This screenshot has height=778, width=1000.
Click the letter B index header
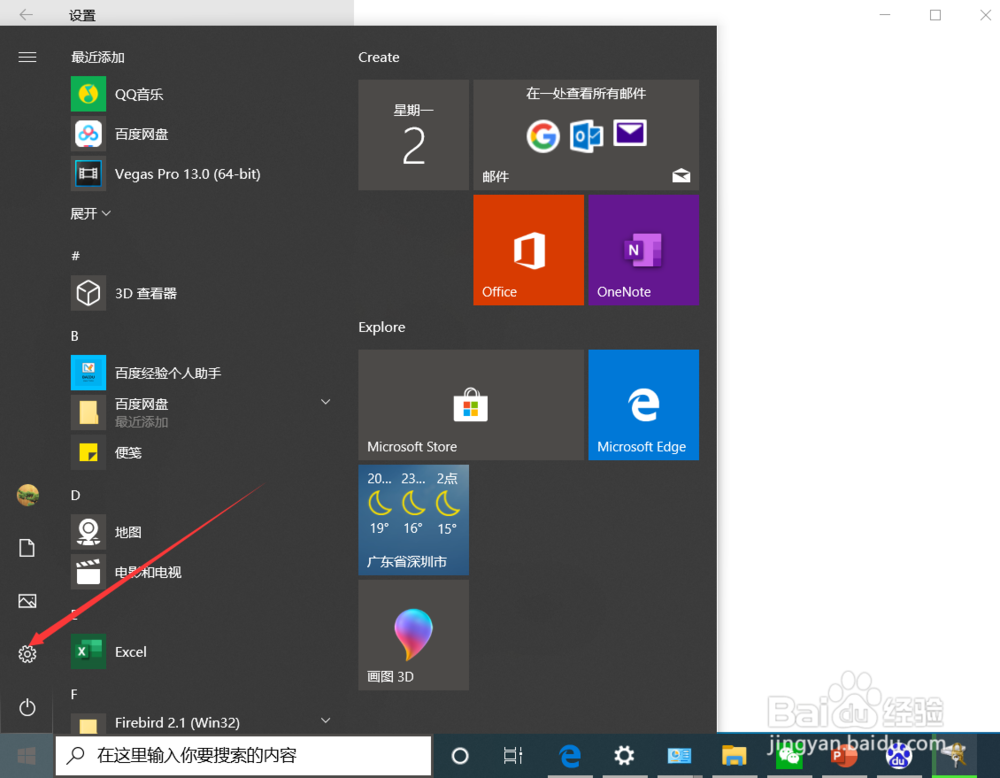tap(75, 336)
